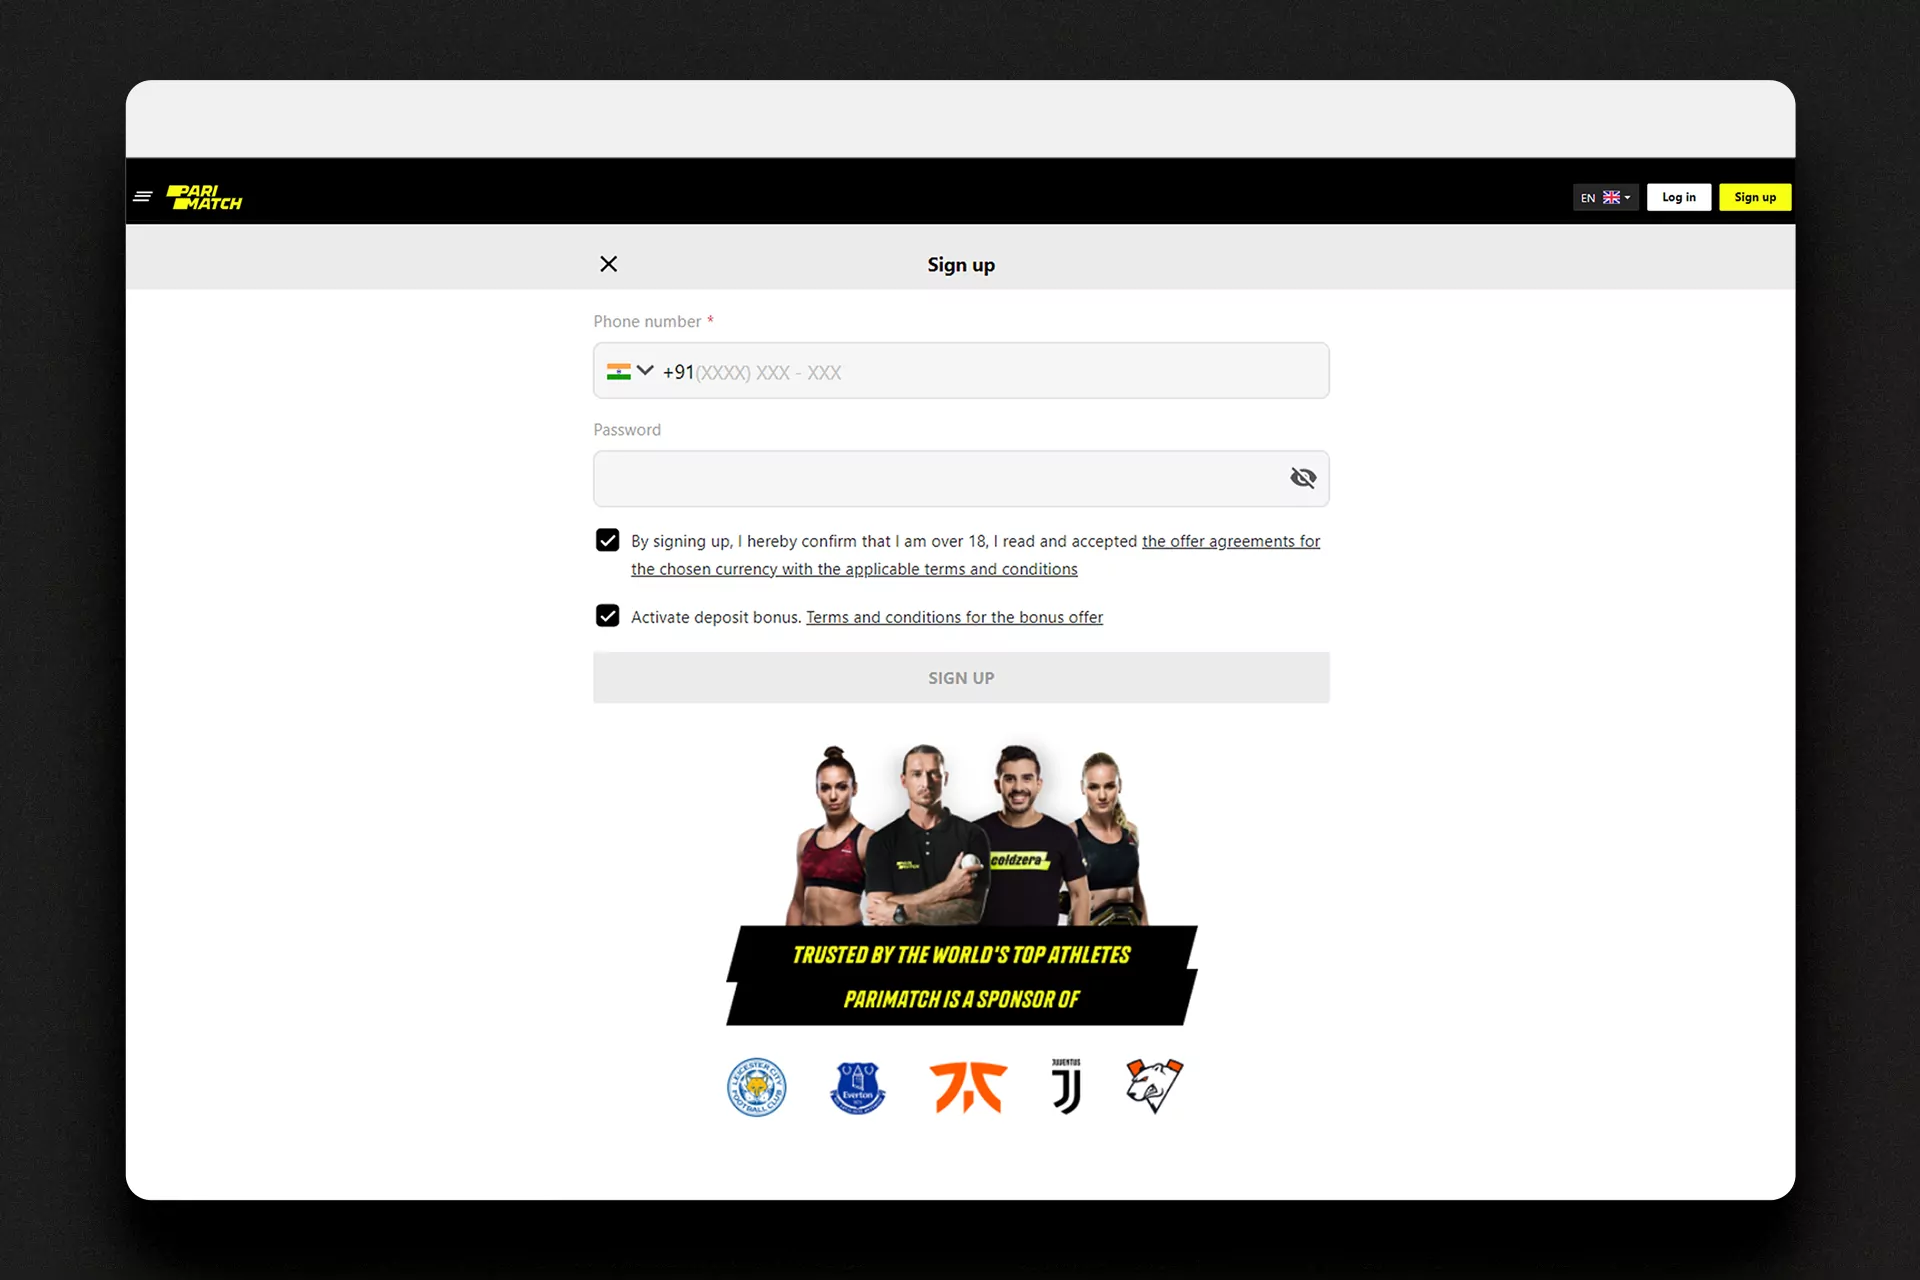Screen dimensions: 1920x1280
Task: Click the Juventus club sponsor icon
Action: pyautogui.click(x=1064, y=1086)
